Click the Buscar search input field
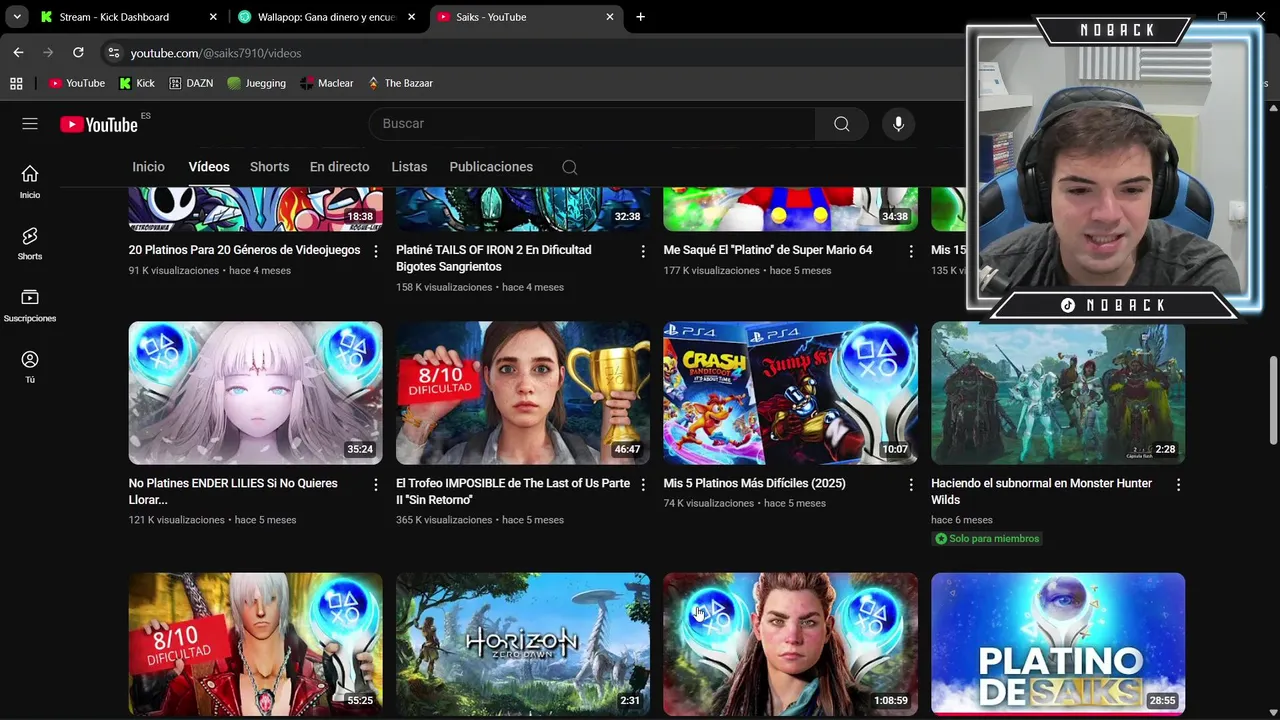Image resolution: width=1280 pixels, height=720 pixels. coord(592,124)
